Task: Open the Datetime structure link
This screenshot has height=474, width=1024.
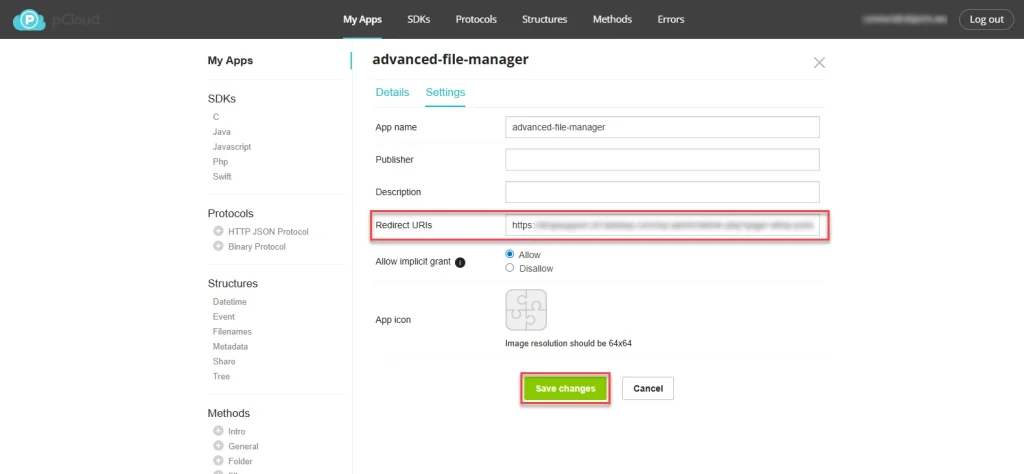Action: tap(230, 302)
